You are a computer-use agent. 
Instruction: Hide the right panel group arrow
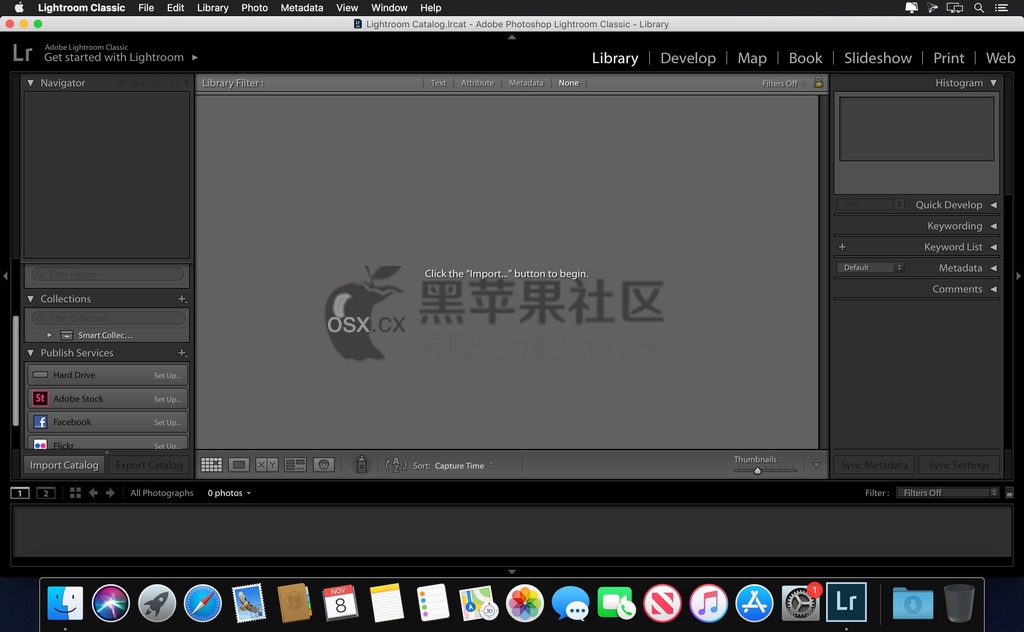(x=1018, y=276)
